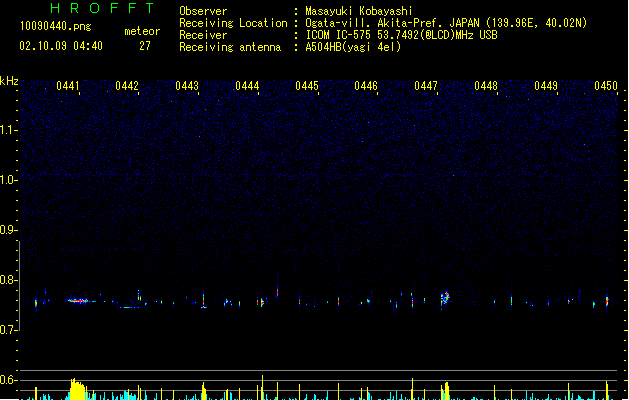Click the 0447 time marker

coord(426,86)
